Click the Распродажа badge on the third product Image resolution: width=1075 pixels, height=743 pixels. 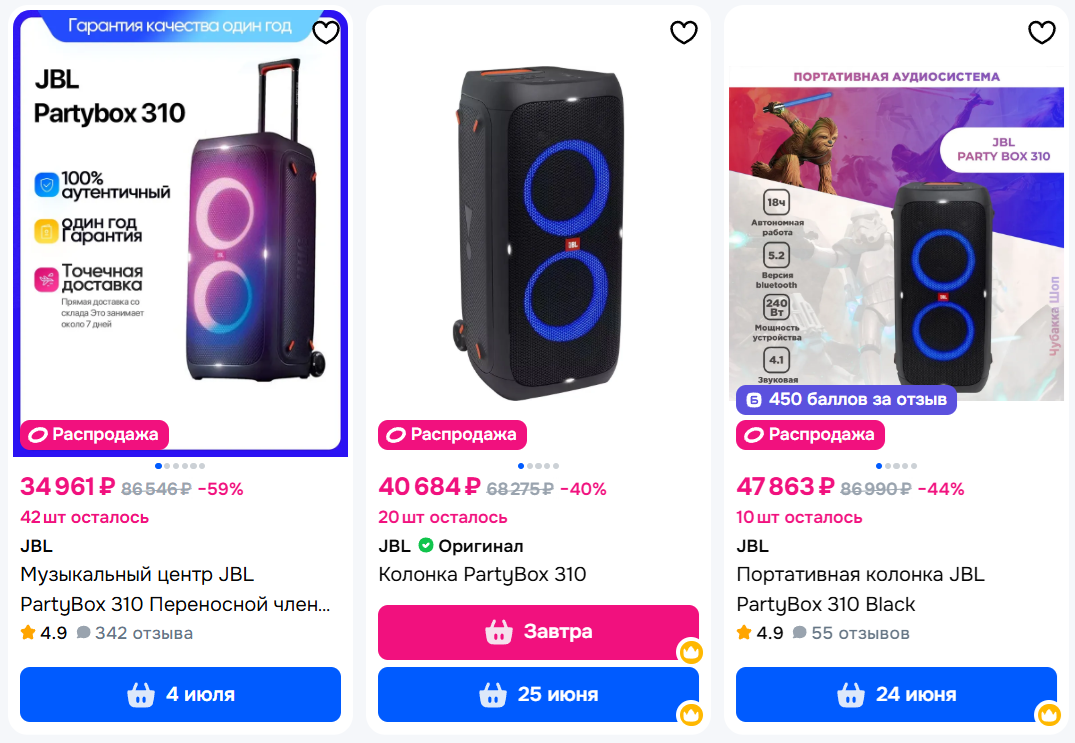(x=810, y=435)
